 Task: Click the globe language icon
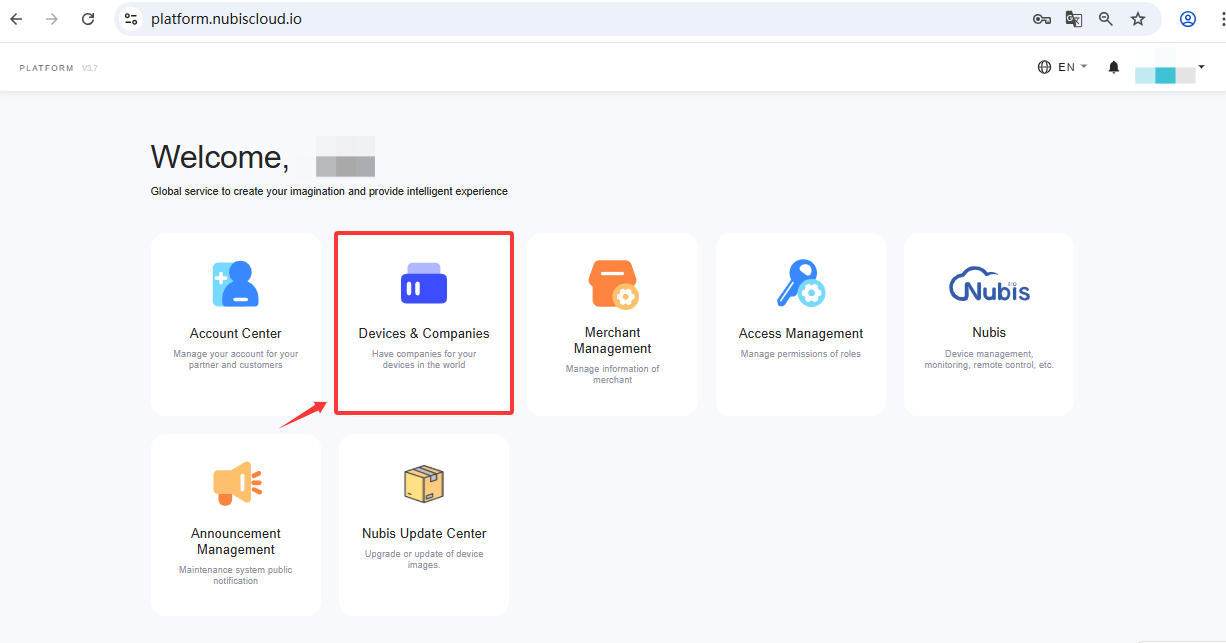point(1045,67)
